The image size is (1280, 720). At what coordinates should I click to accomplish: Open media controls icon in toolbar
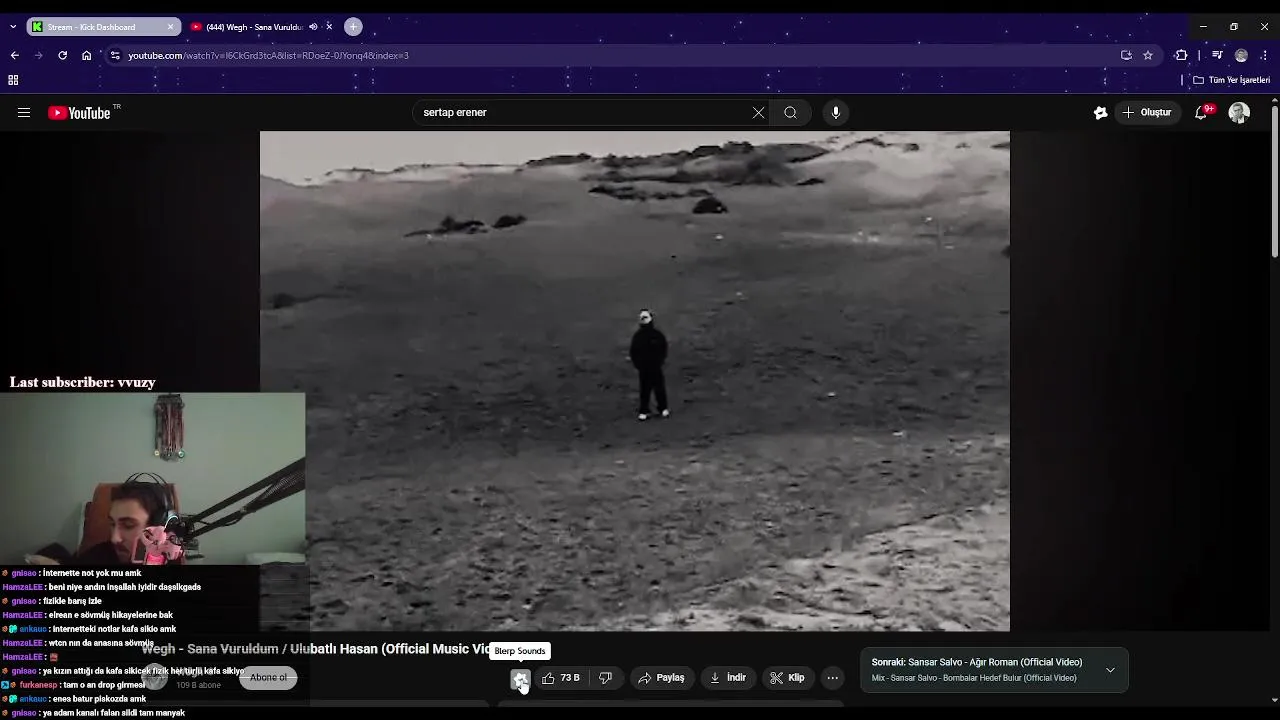pyautogui.click(x=1217, y=55)
